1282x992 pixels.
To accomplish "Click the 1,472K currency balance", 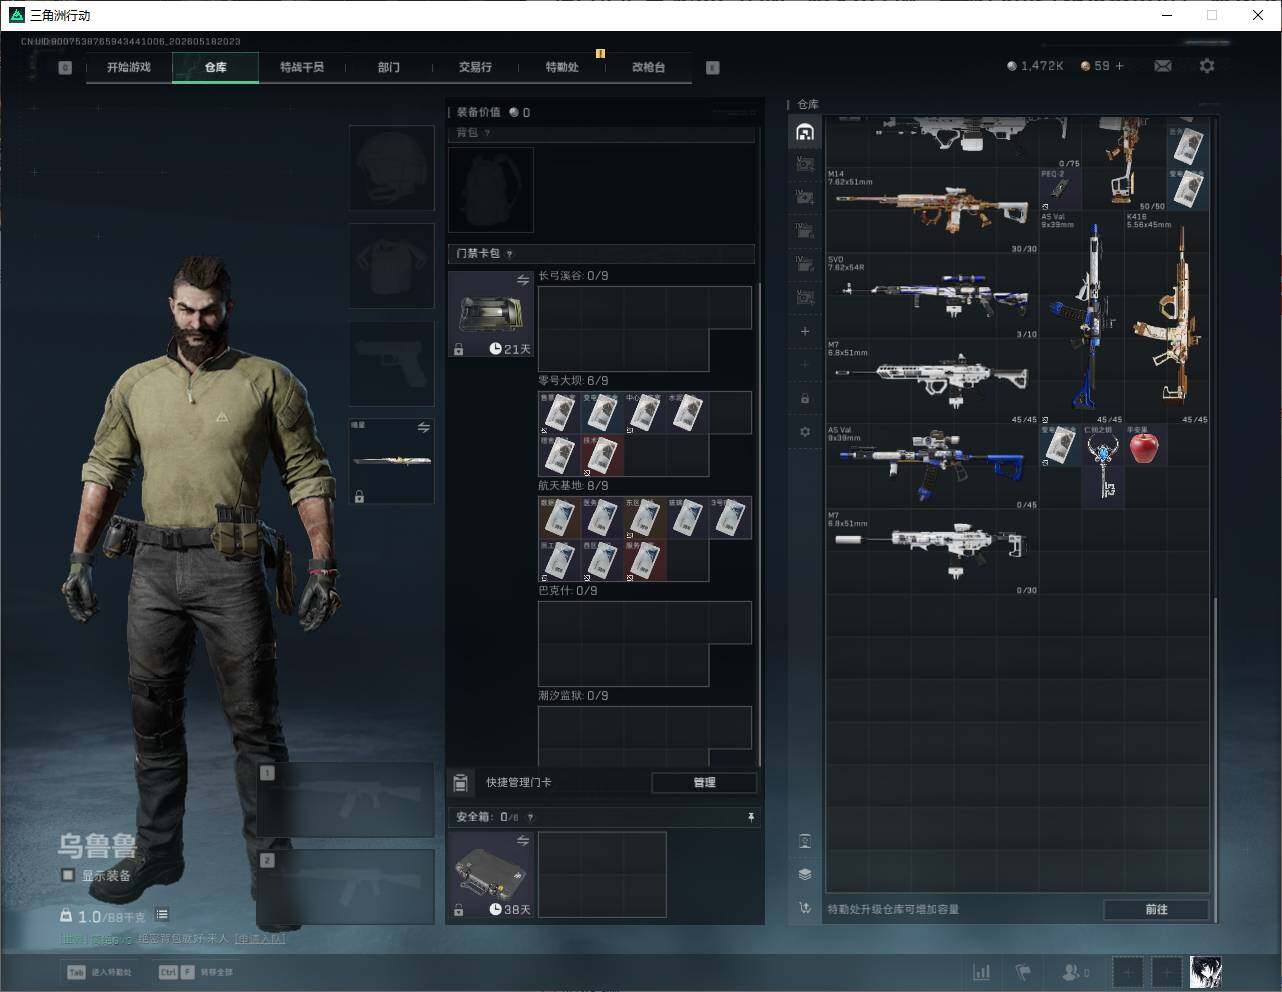I will (1035, 66).
